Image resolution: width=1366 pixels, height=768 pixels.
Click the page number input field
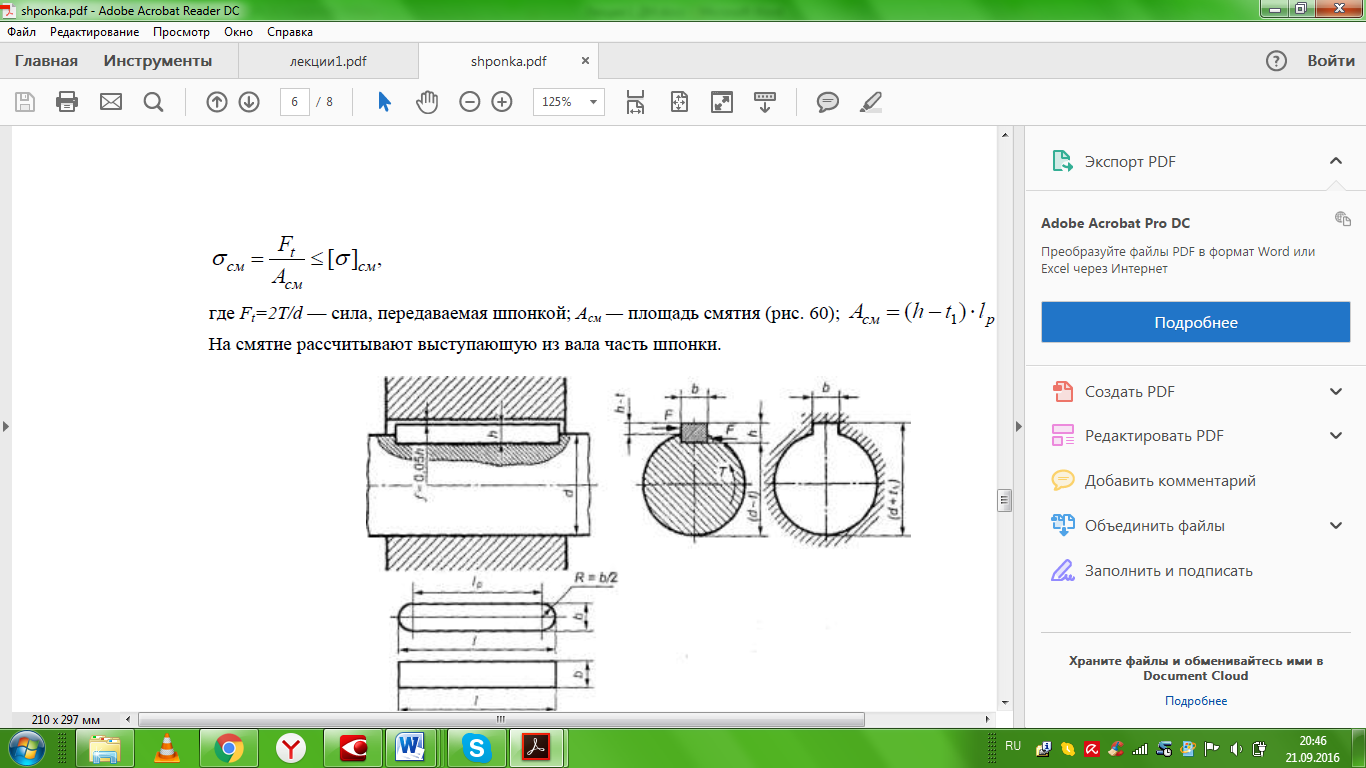(x=295, y=102)
